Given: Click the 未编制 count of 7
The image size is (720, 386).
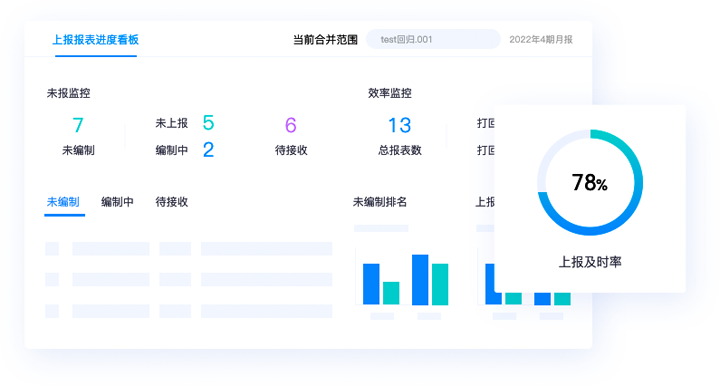Looking at the screenshot, I should pyautogui.click(x=78, y=125).
